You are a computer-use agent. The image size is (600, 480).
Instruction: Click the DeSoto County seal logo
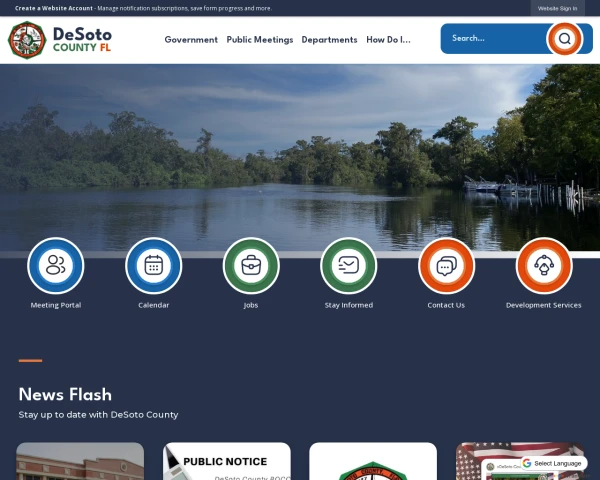(27, 40)
